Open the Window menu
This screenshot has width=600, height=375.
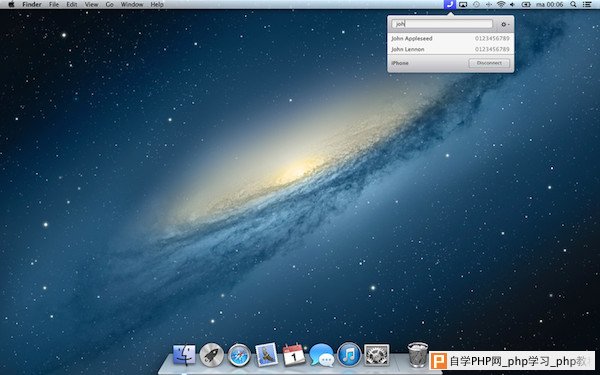pos(132,5)
